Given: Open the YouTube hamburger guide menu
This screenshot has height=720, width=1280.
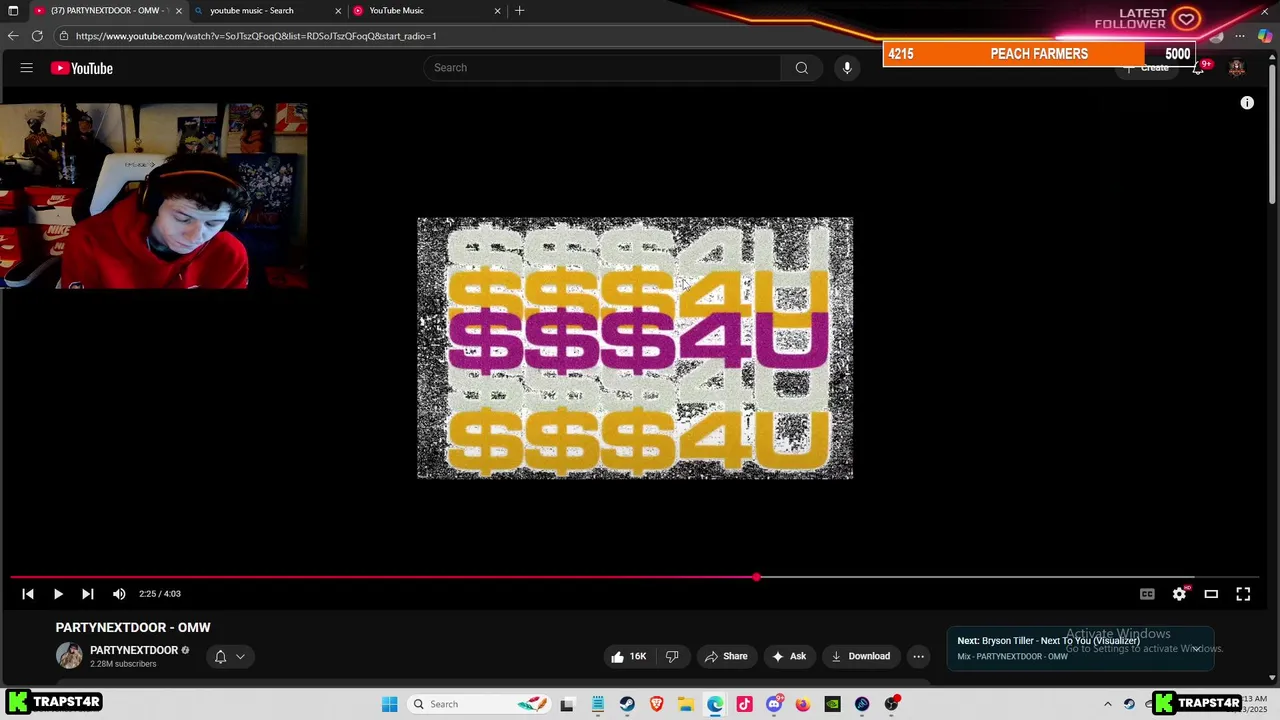Looking at the screenshot, I should pyautogui.click(x=27, y=68).
